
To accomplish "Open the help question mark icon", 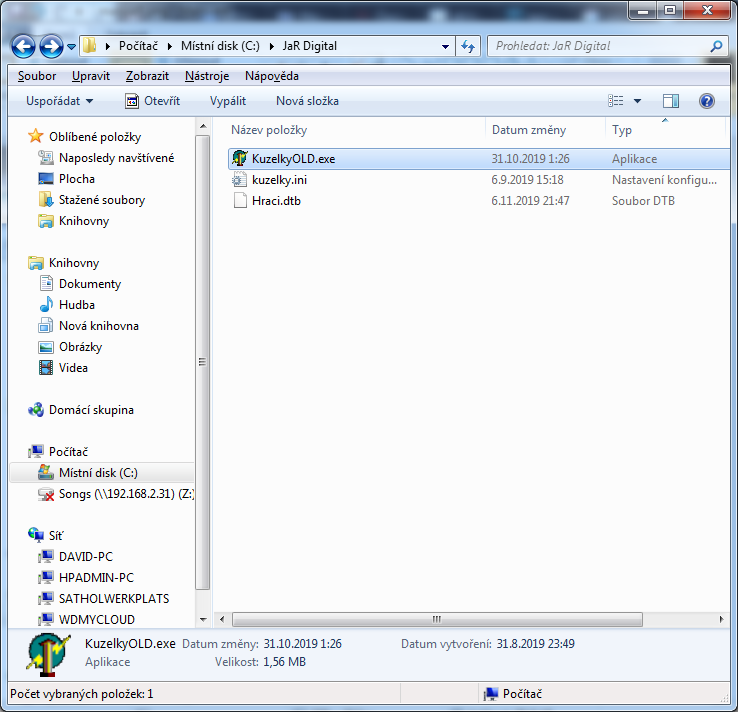I will (707, 101).
